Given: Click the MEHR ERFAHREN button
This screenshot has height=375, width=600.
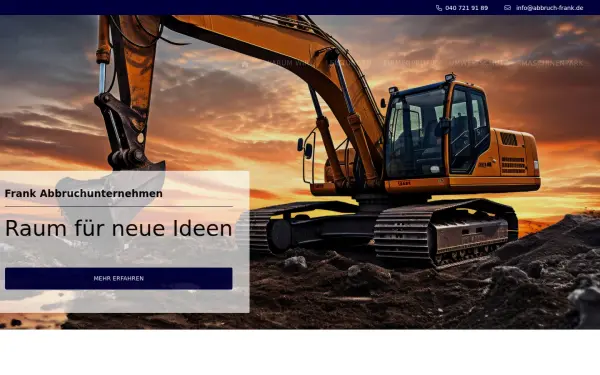Looking at the screenshot, I should 119,278.
